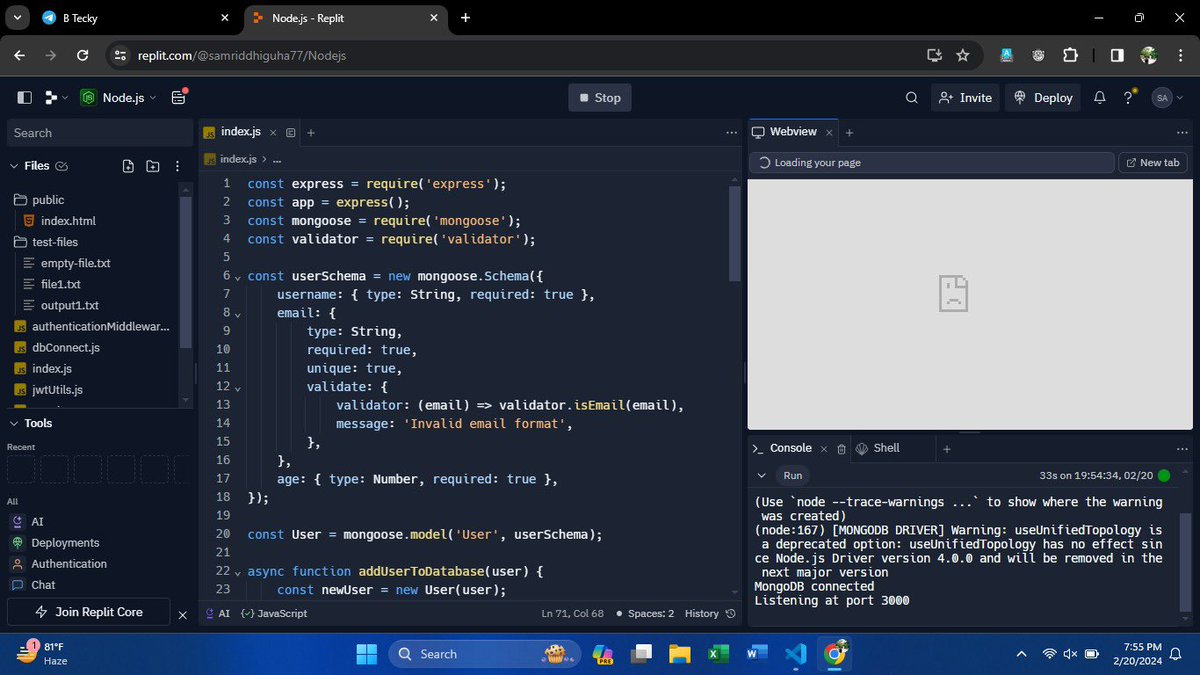Open file History
1200x675 pixels.
click(x=709, y=614)
